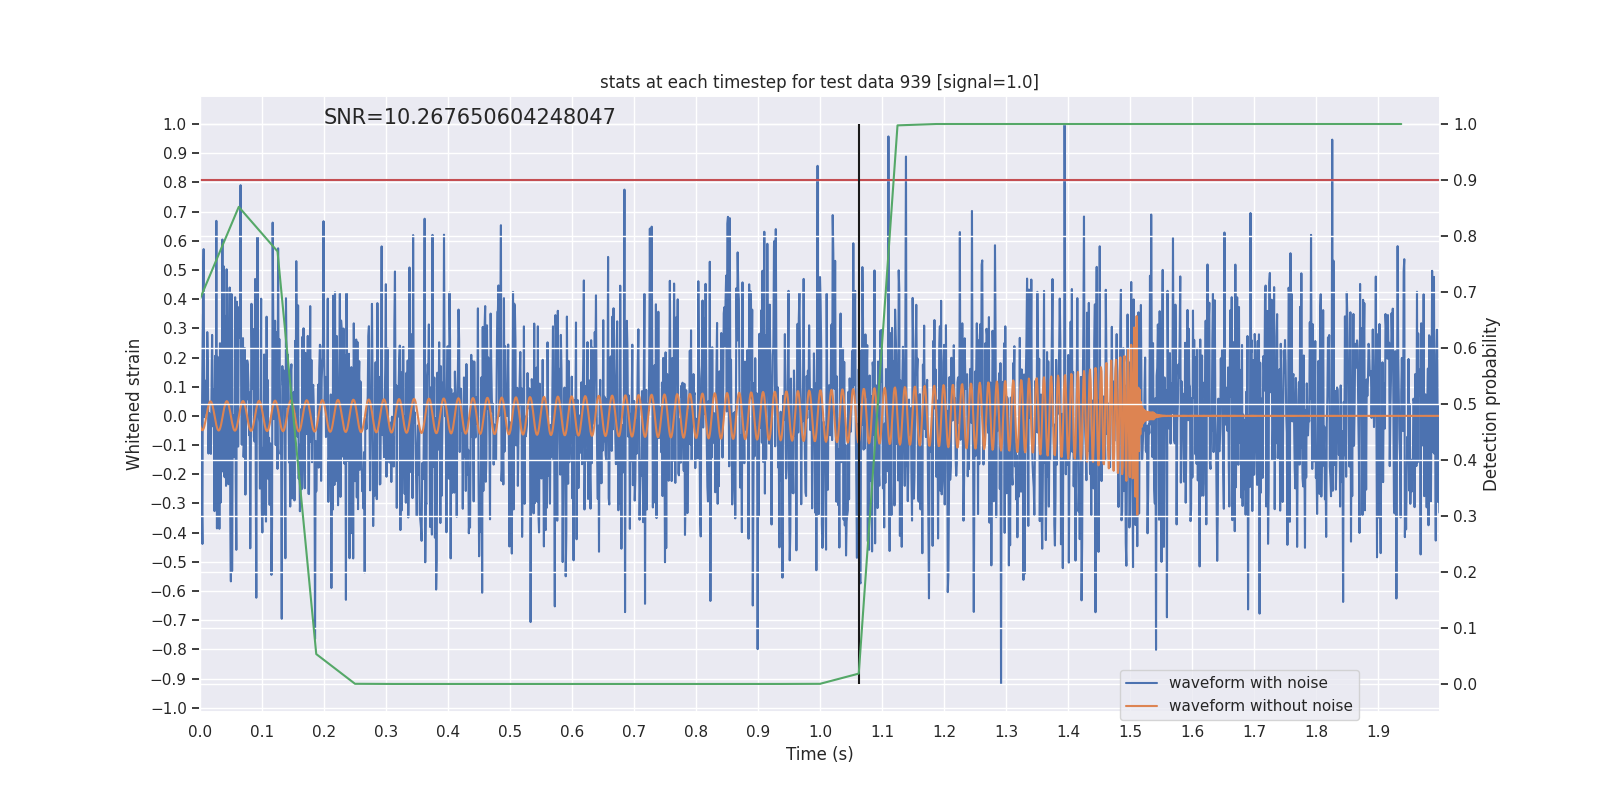The image size is (1600, 800).
Task: Click tick label 1.3 on the Time axis
Action: [x=1006, y=731]
